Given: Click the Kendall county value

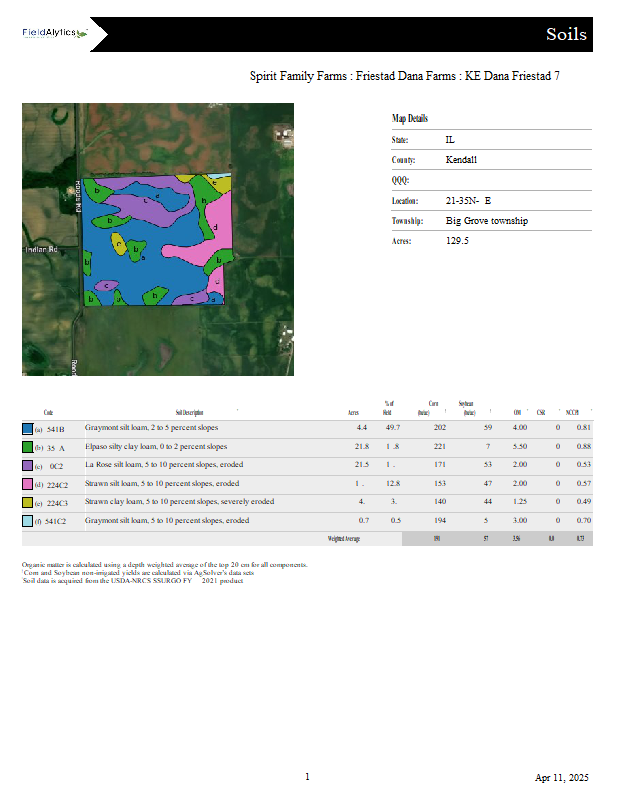Looking at the screenshot, I should pyautogui.click(x=461, y=160).
